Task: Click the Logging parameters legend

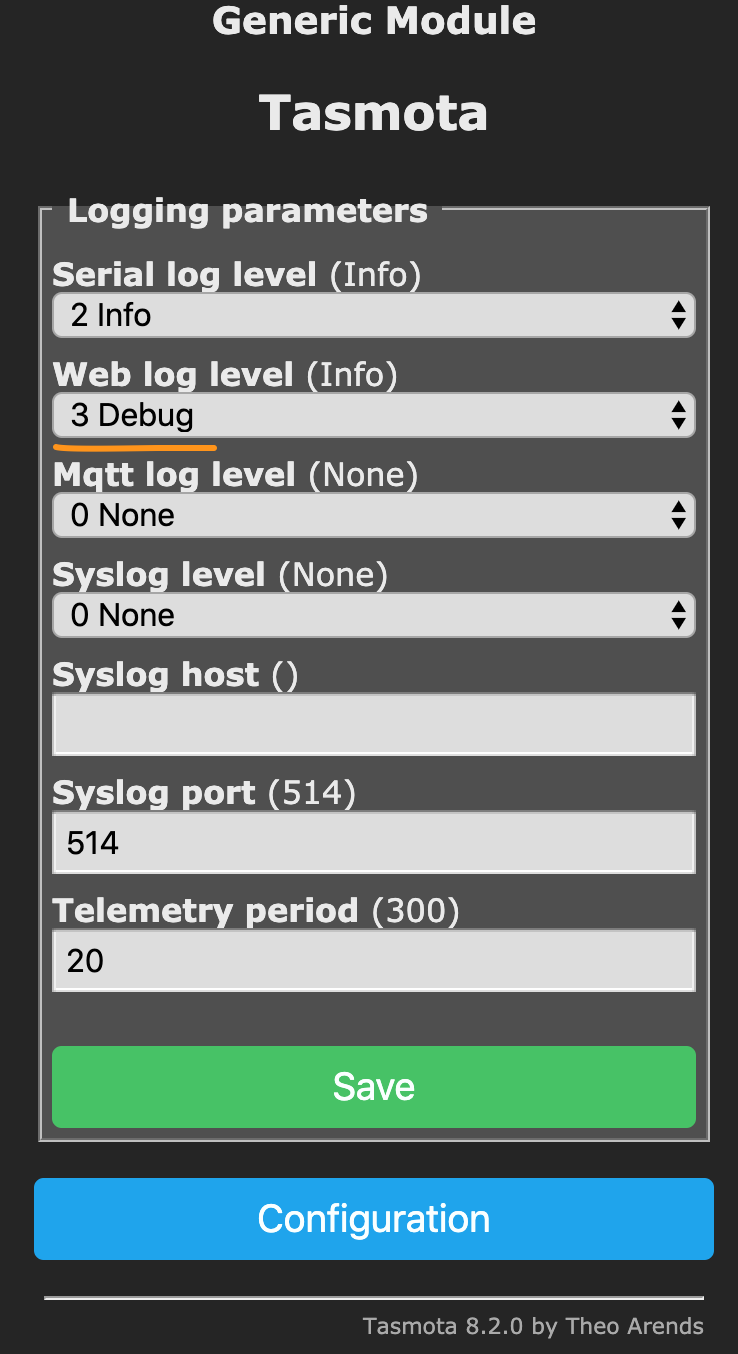Action: [247, 211]
